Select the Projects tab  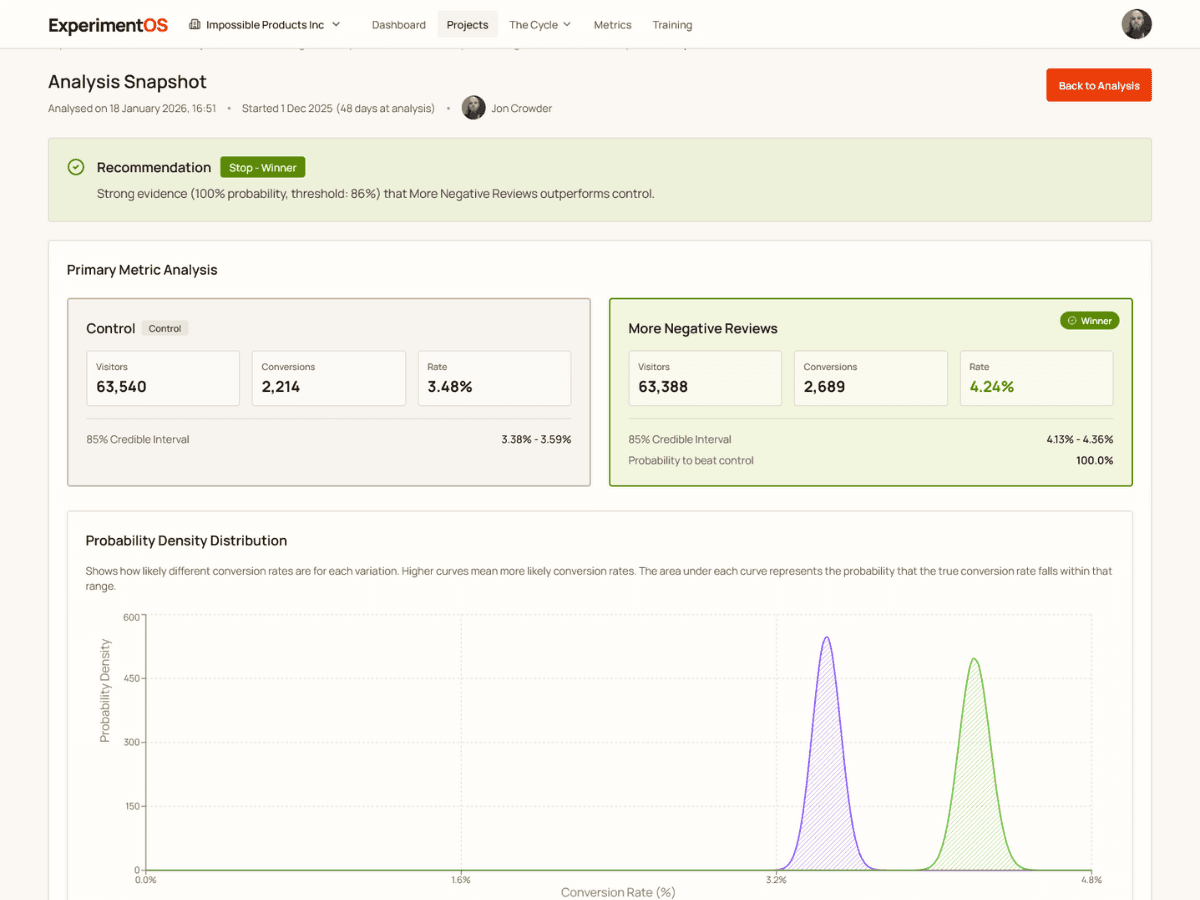[x=467, y=24]
